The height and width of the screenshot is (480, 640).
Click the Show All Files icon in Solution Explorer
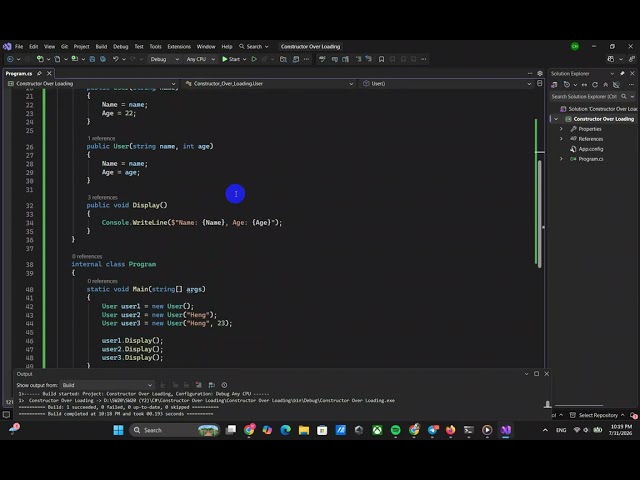616,85
